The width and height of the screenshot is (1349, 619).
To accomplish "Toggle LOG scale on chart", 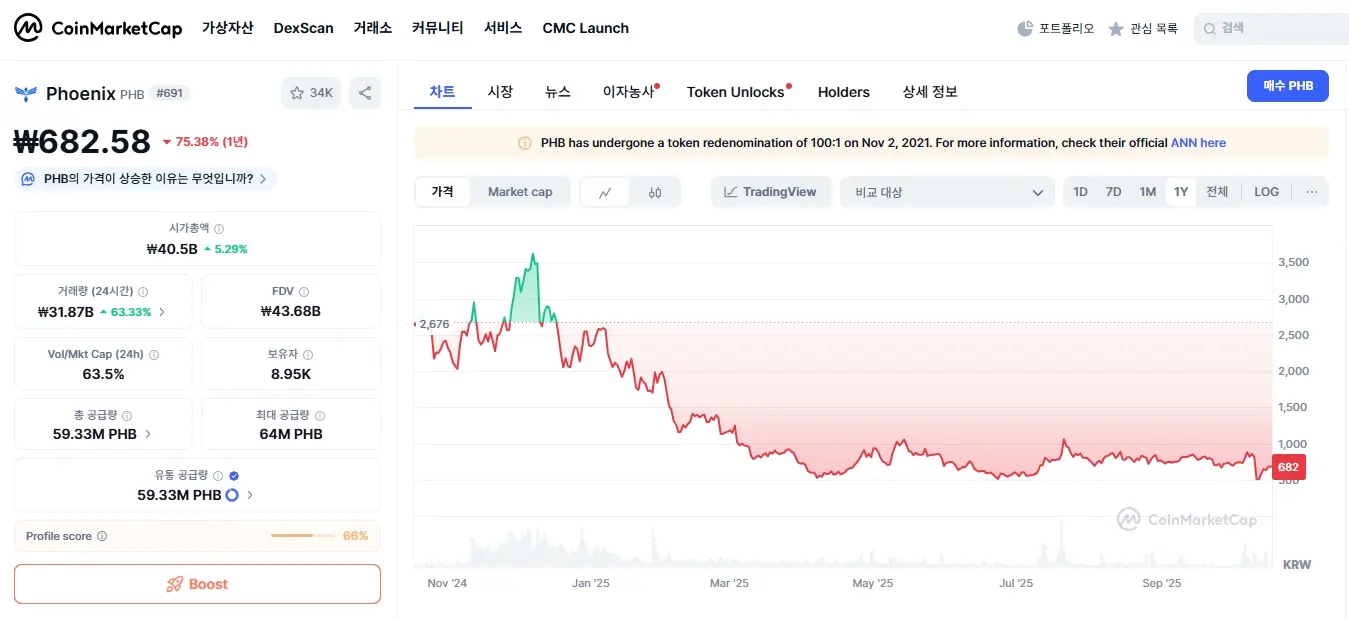I will 1266,192.
